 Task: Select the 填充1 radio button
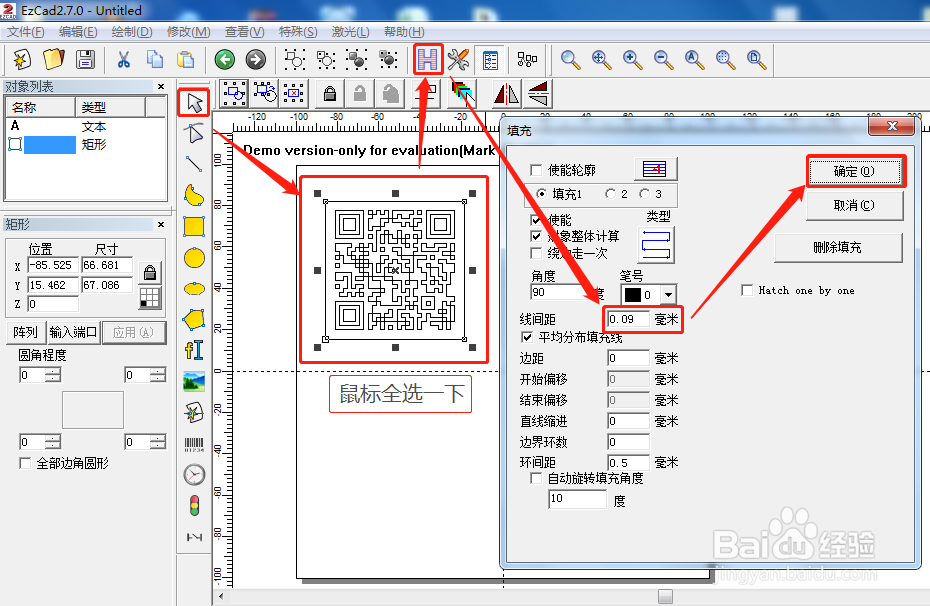click(x=541, y=194)
